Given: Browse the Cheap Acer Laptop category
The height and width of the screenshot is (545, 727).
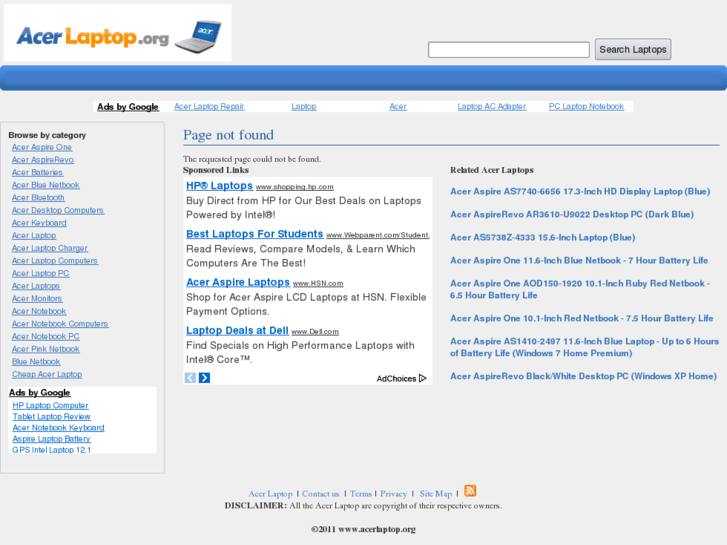Looking at the screenshot, I should point(47,374).
